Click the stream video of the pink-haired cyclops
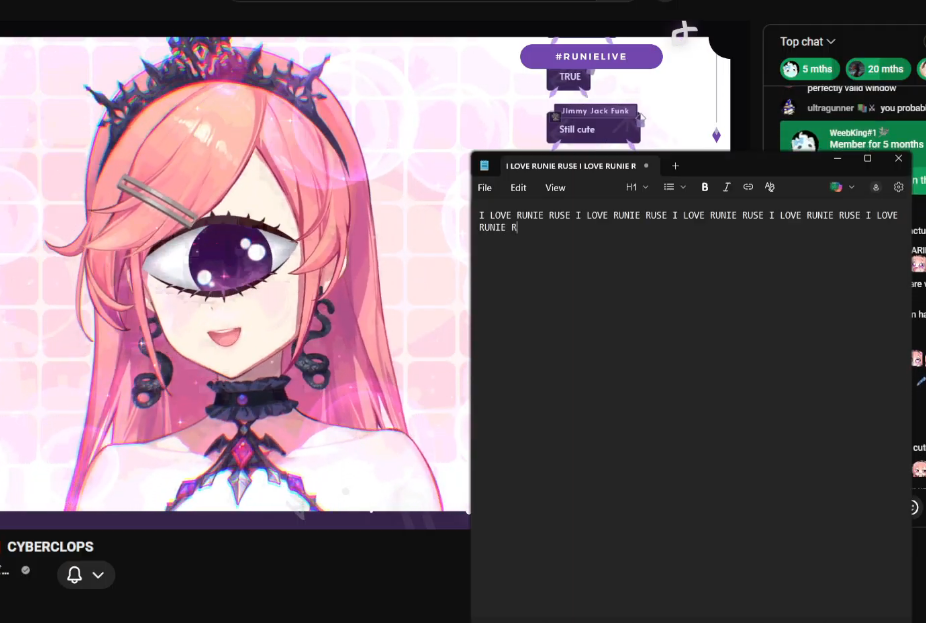The image size is (926, 623). [235, 274]
